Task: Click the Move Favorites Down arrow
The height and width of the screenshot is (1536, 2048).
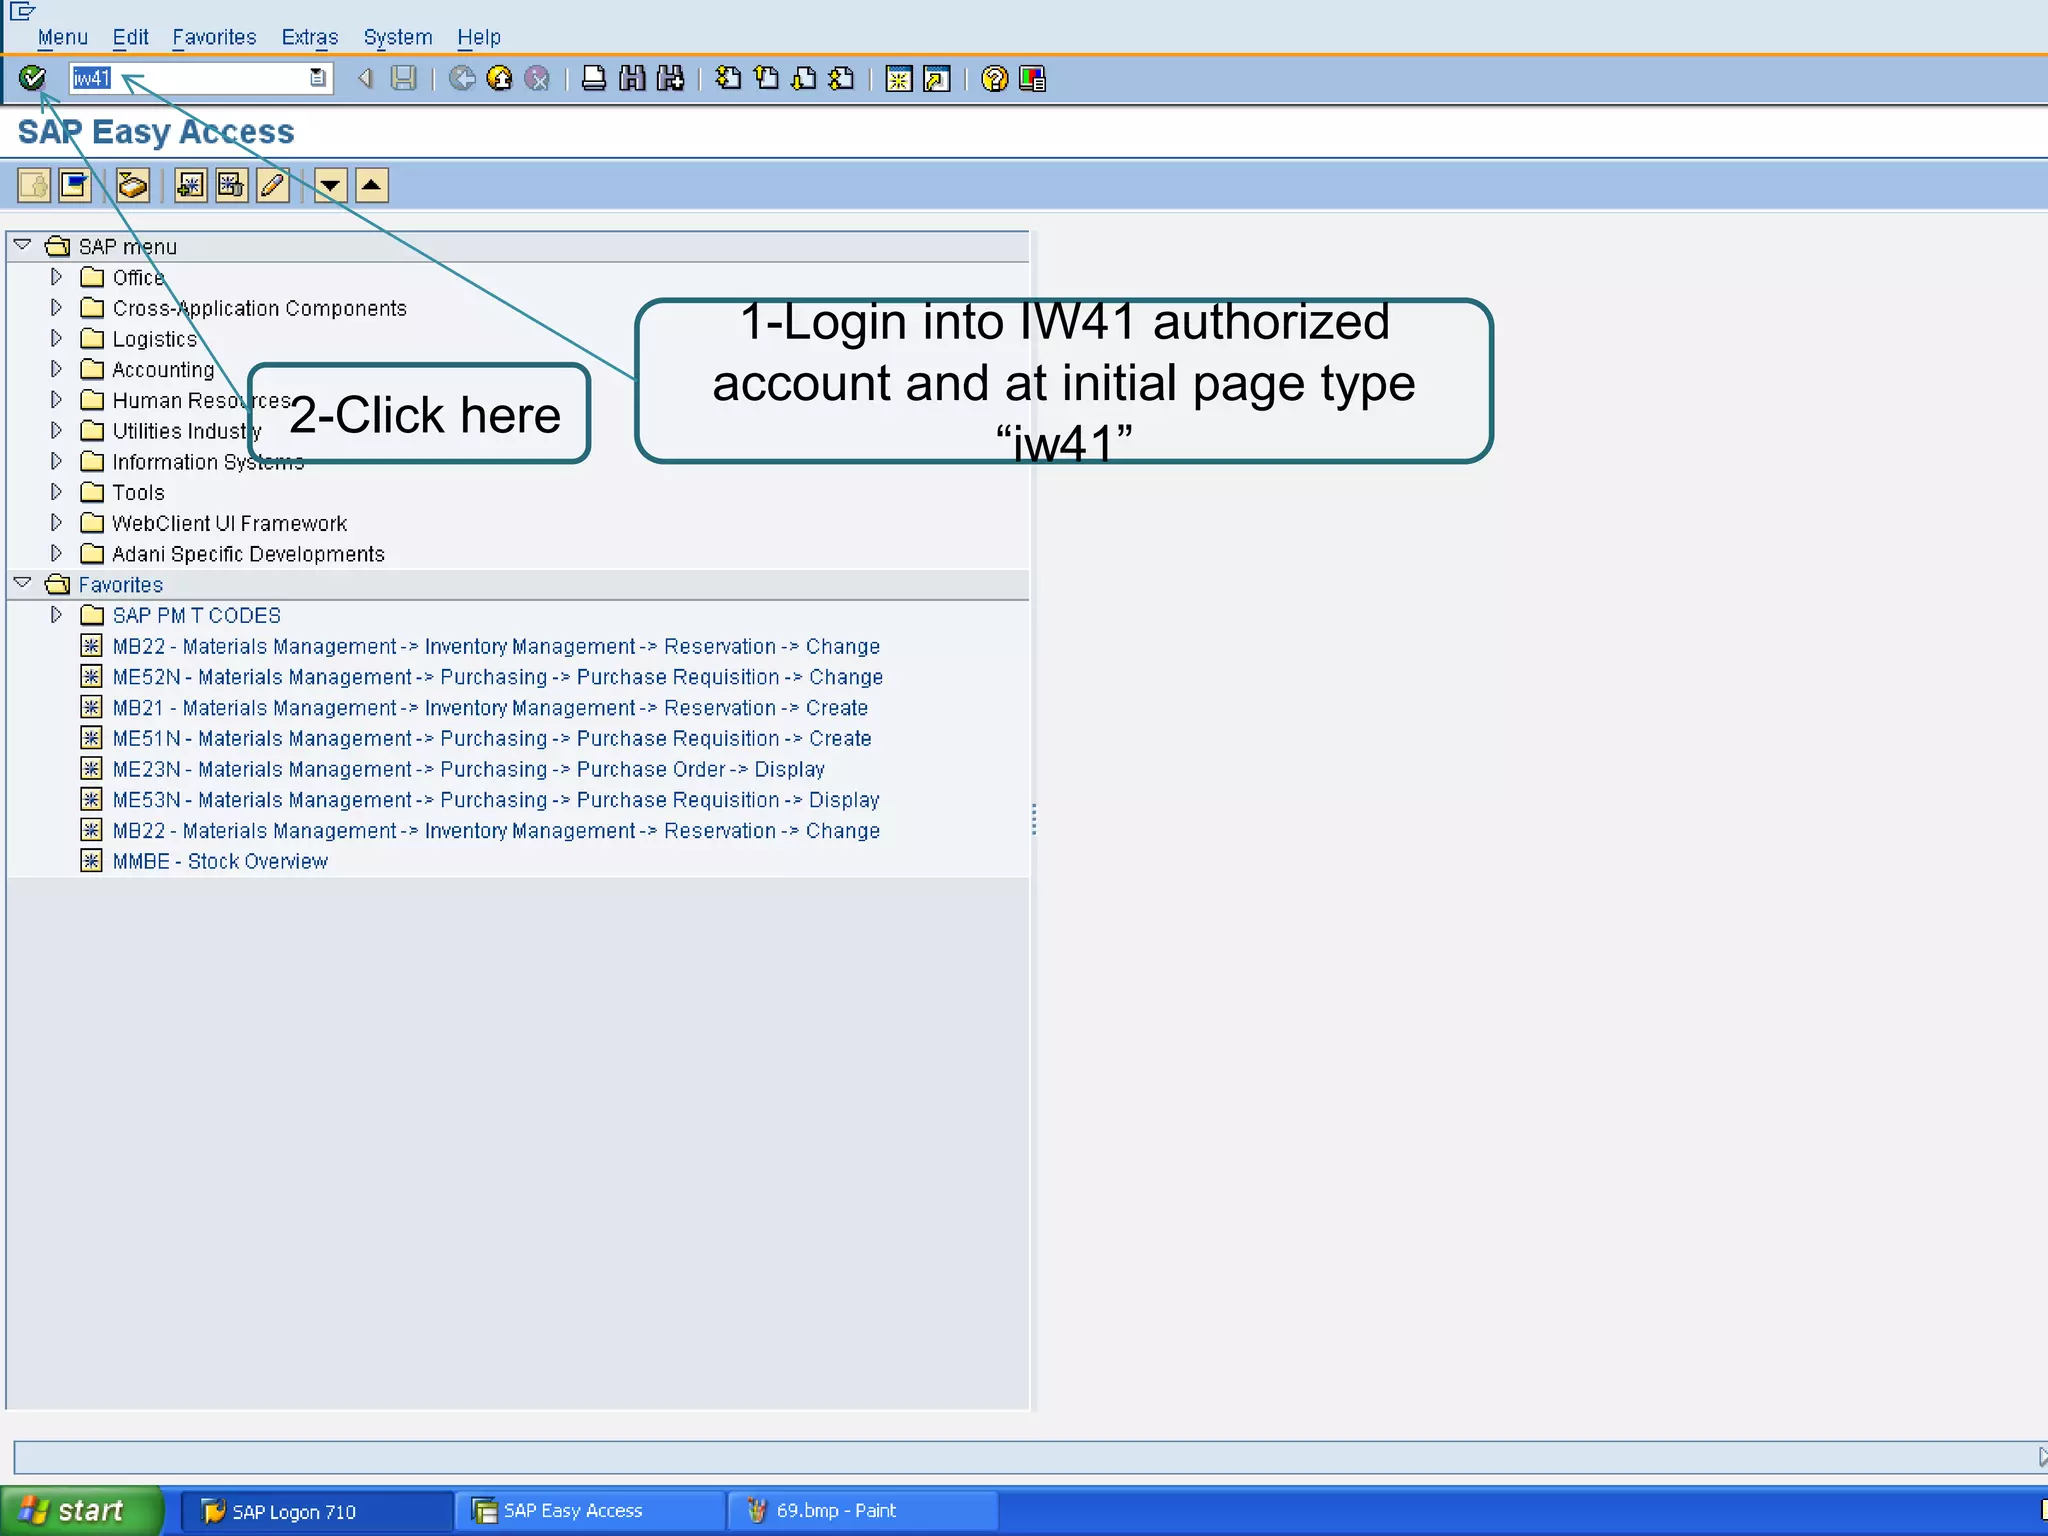Action: 330,185
